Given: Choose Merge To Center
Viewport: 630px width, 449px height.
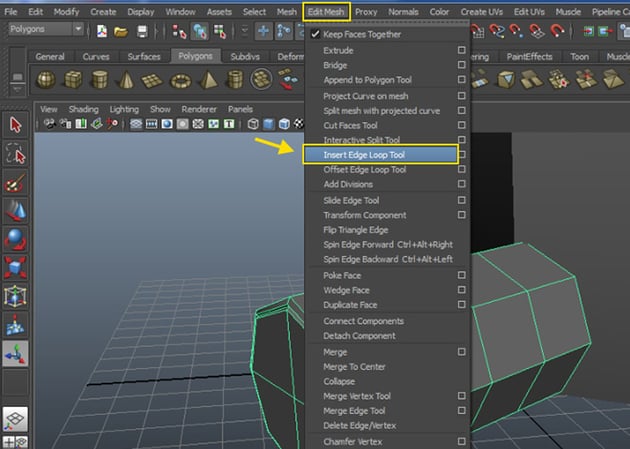Looking at the screenshot, I should click(354, 367).
